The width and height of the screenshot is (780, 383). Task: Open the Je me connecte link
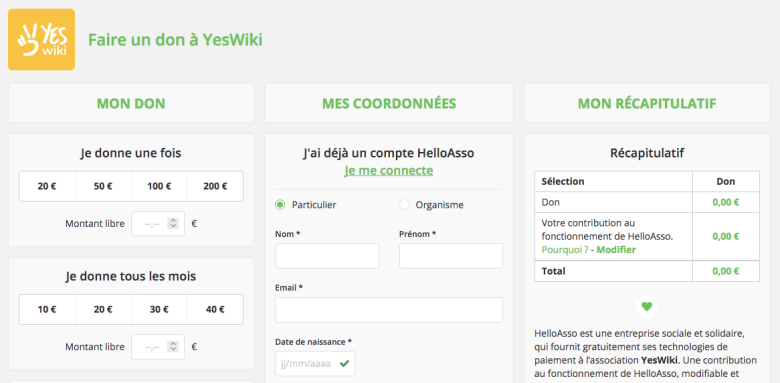click(x=389, y=171)
